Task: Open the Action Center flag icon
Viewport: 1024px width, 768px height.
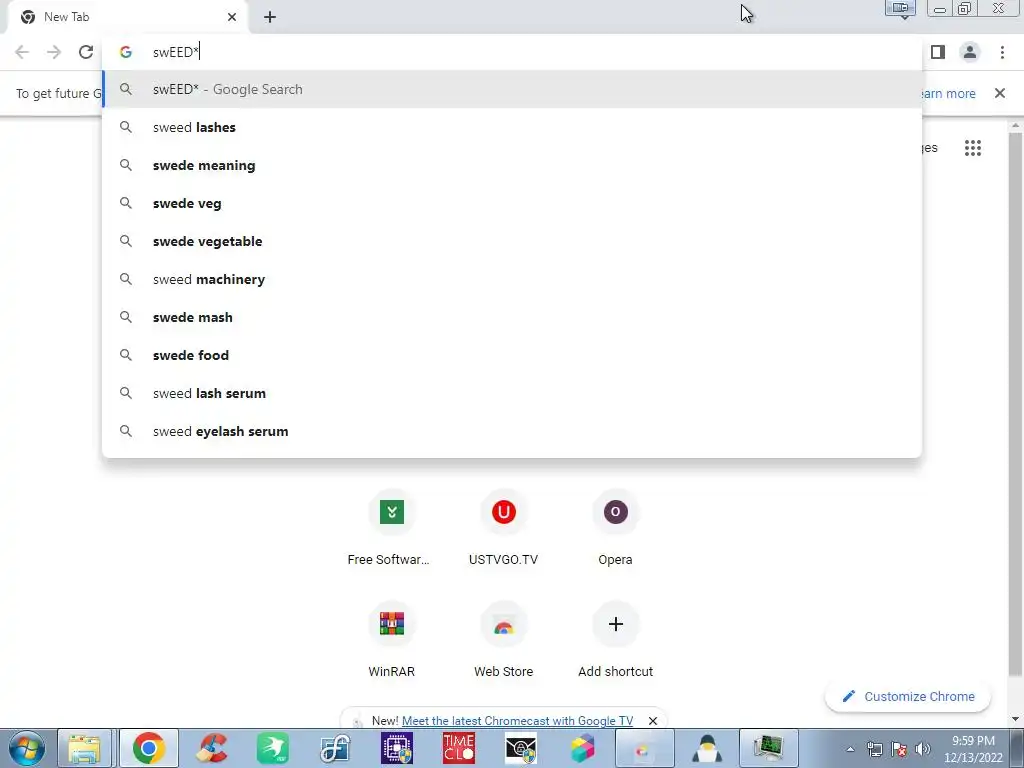Action: (x=899, y=749)
